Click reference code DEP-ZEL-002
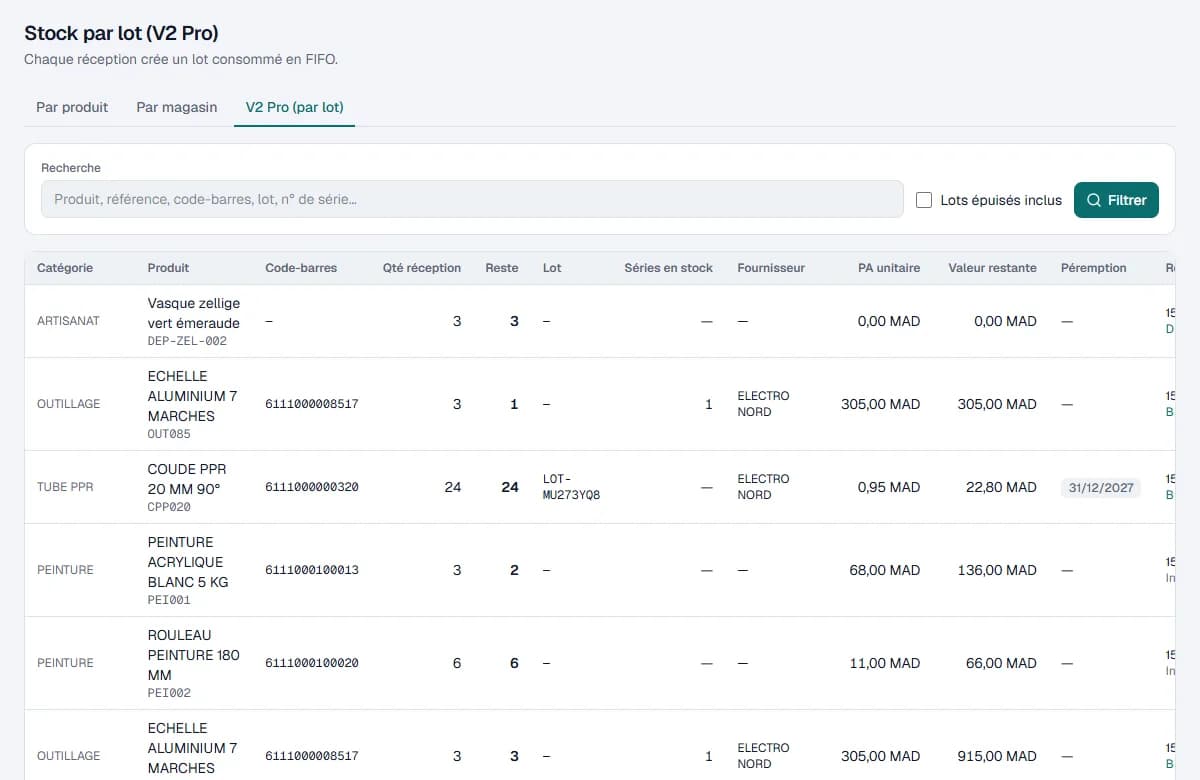The width and height of the screenshot is (1200, 780). (187, 341)
